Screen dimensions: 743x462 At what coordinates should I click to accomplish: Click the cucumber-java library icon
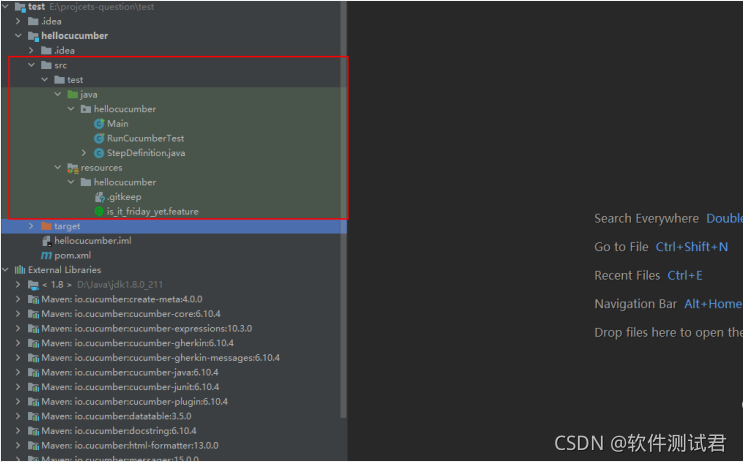tap(33, 373)
